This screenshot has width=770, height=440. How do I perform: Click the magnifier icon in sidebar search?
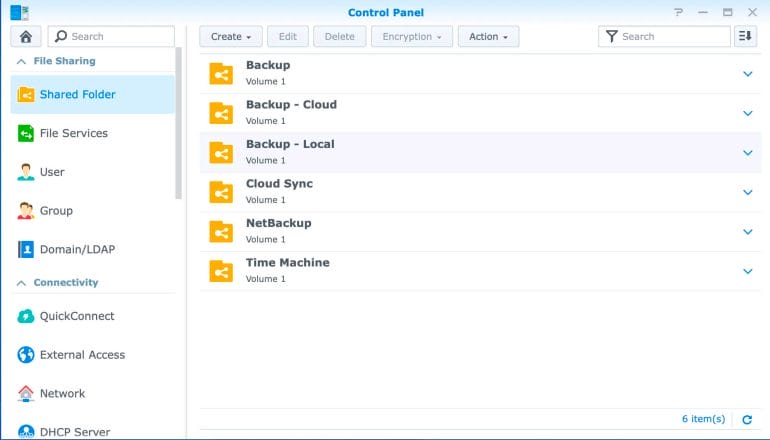61,36
